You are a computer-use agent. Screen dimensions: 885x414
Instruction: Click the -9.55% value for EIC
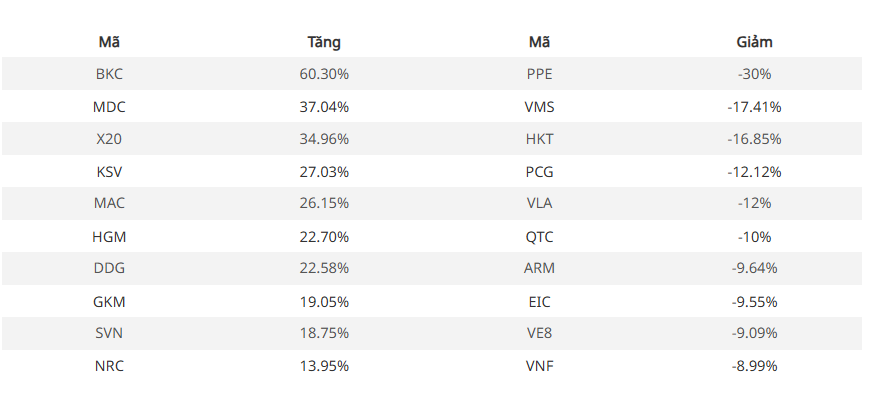754,302
